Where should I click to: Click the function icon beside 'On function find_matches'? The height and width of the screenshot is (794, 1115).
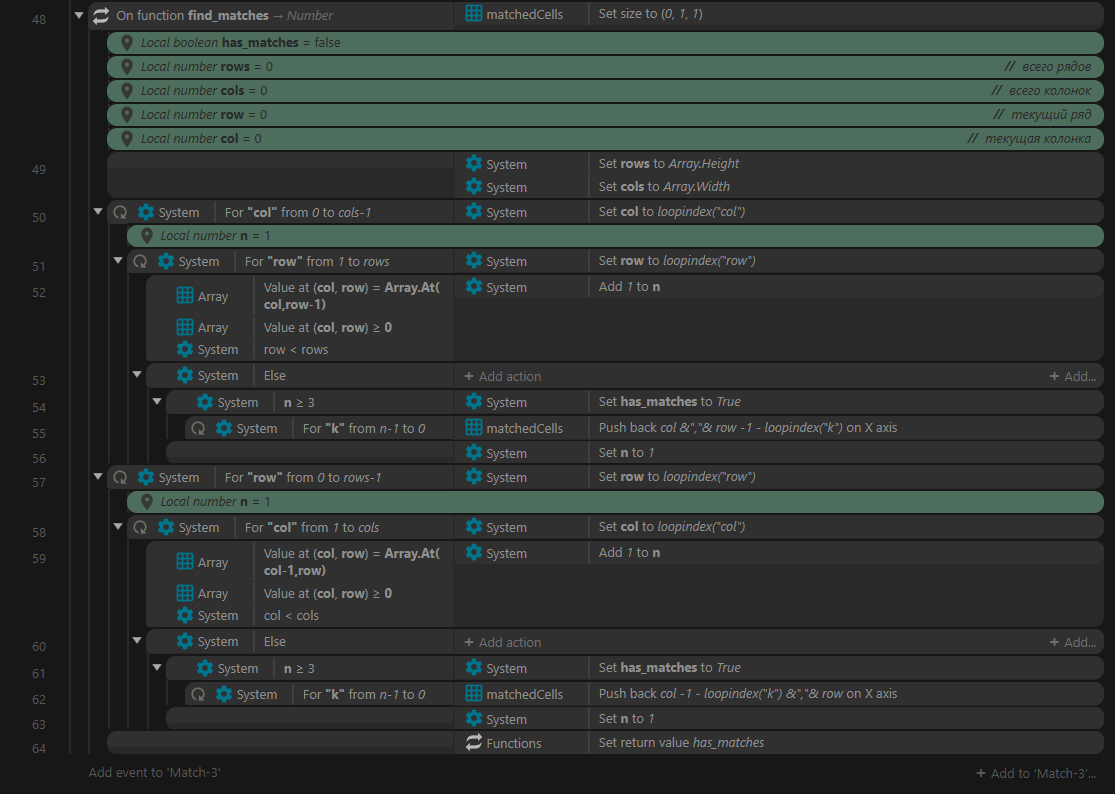click(x=101, y=15)
